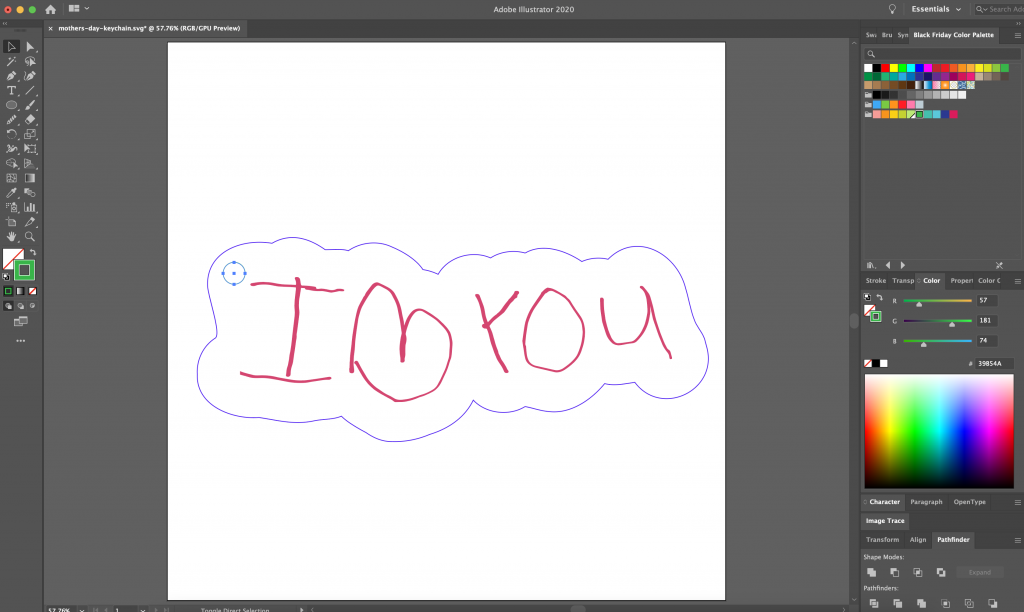Set toolbar paint mode to Gradient
The height and width of the screenshot is (612, 1024).
[x=20, y=291]
